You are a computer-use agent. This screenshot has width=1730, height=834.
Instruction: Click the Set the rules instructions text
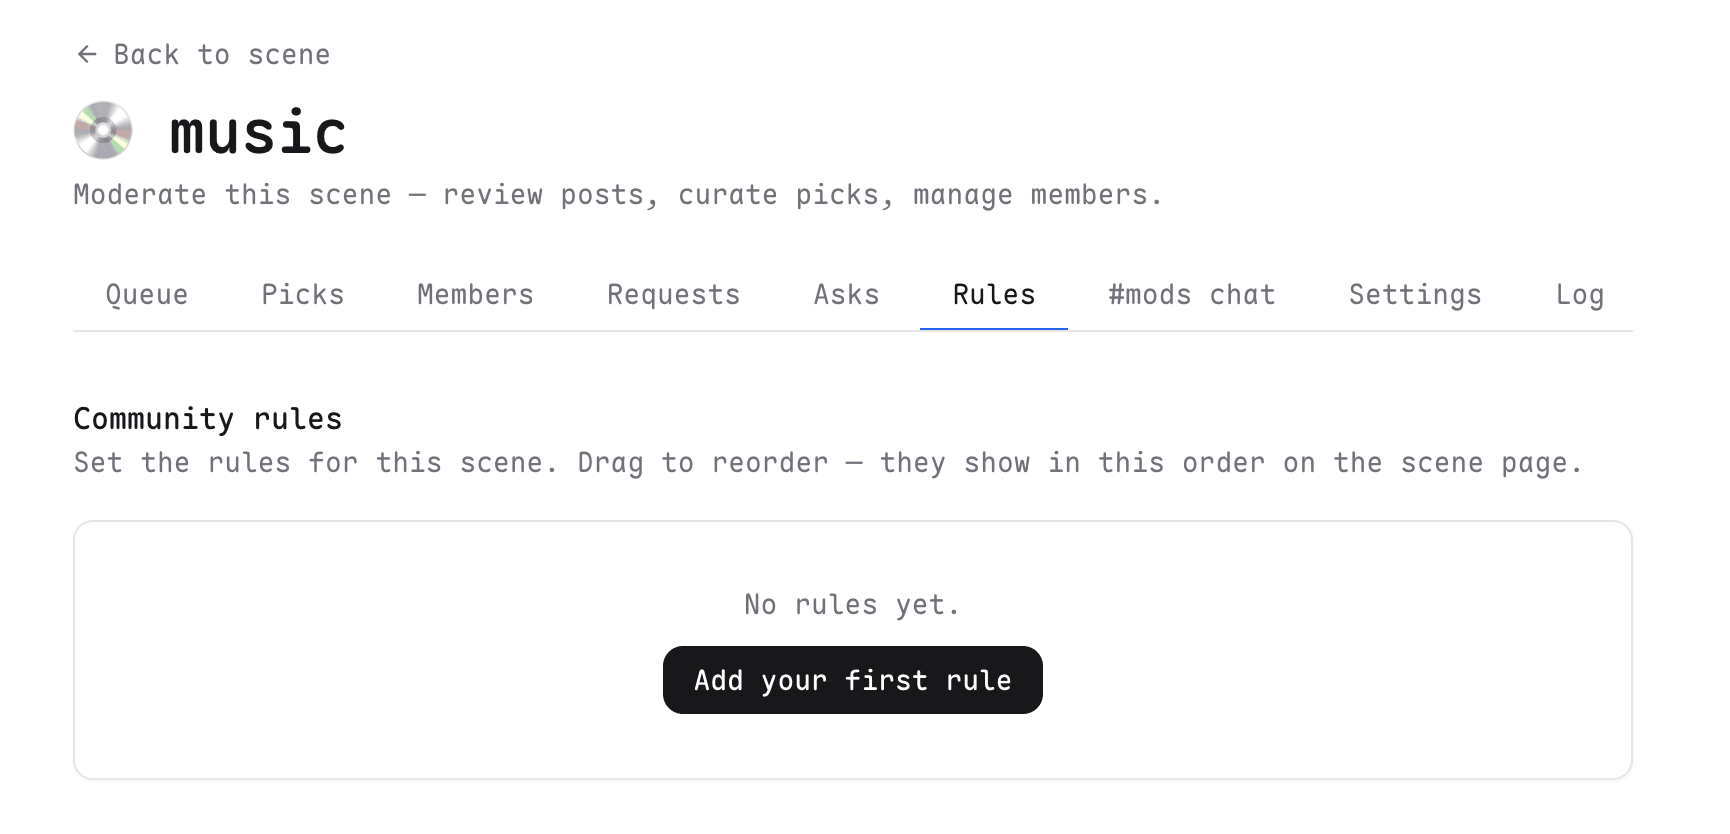[x=829, y=463]
